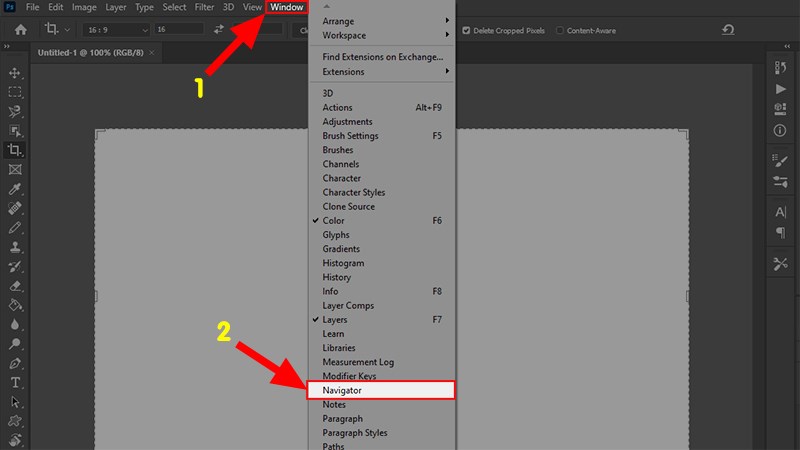Expand the Arrange submenu
800x450 pixels.
(382, 21)
